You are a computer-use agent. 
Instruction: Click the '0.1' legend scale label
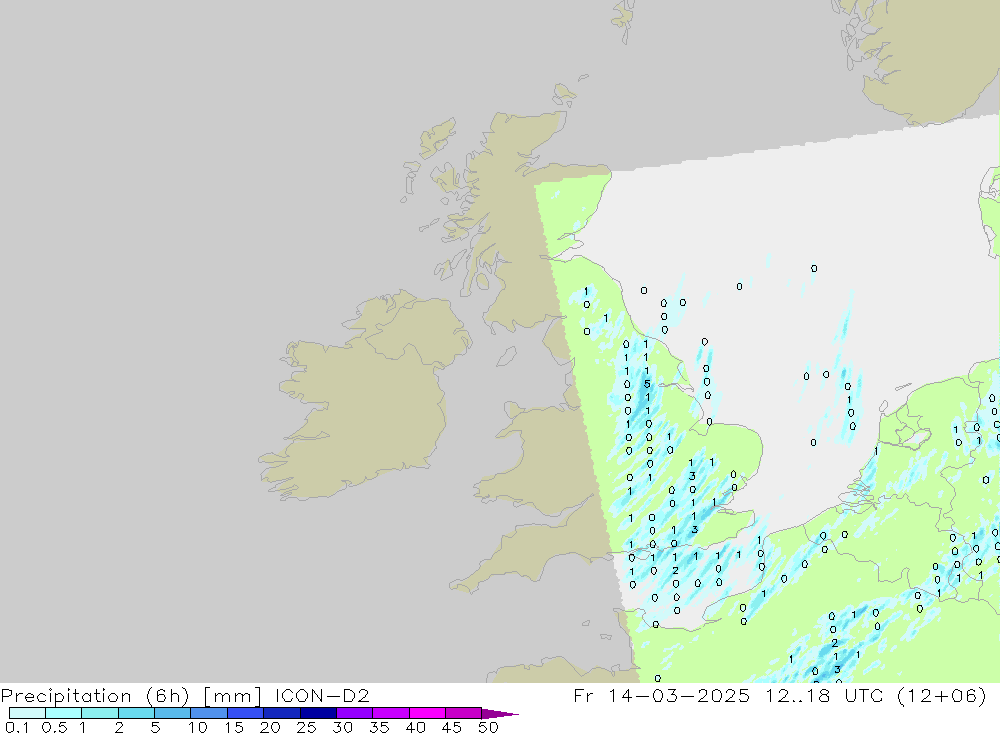tap(15, 727)
